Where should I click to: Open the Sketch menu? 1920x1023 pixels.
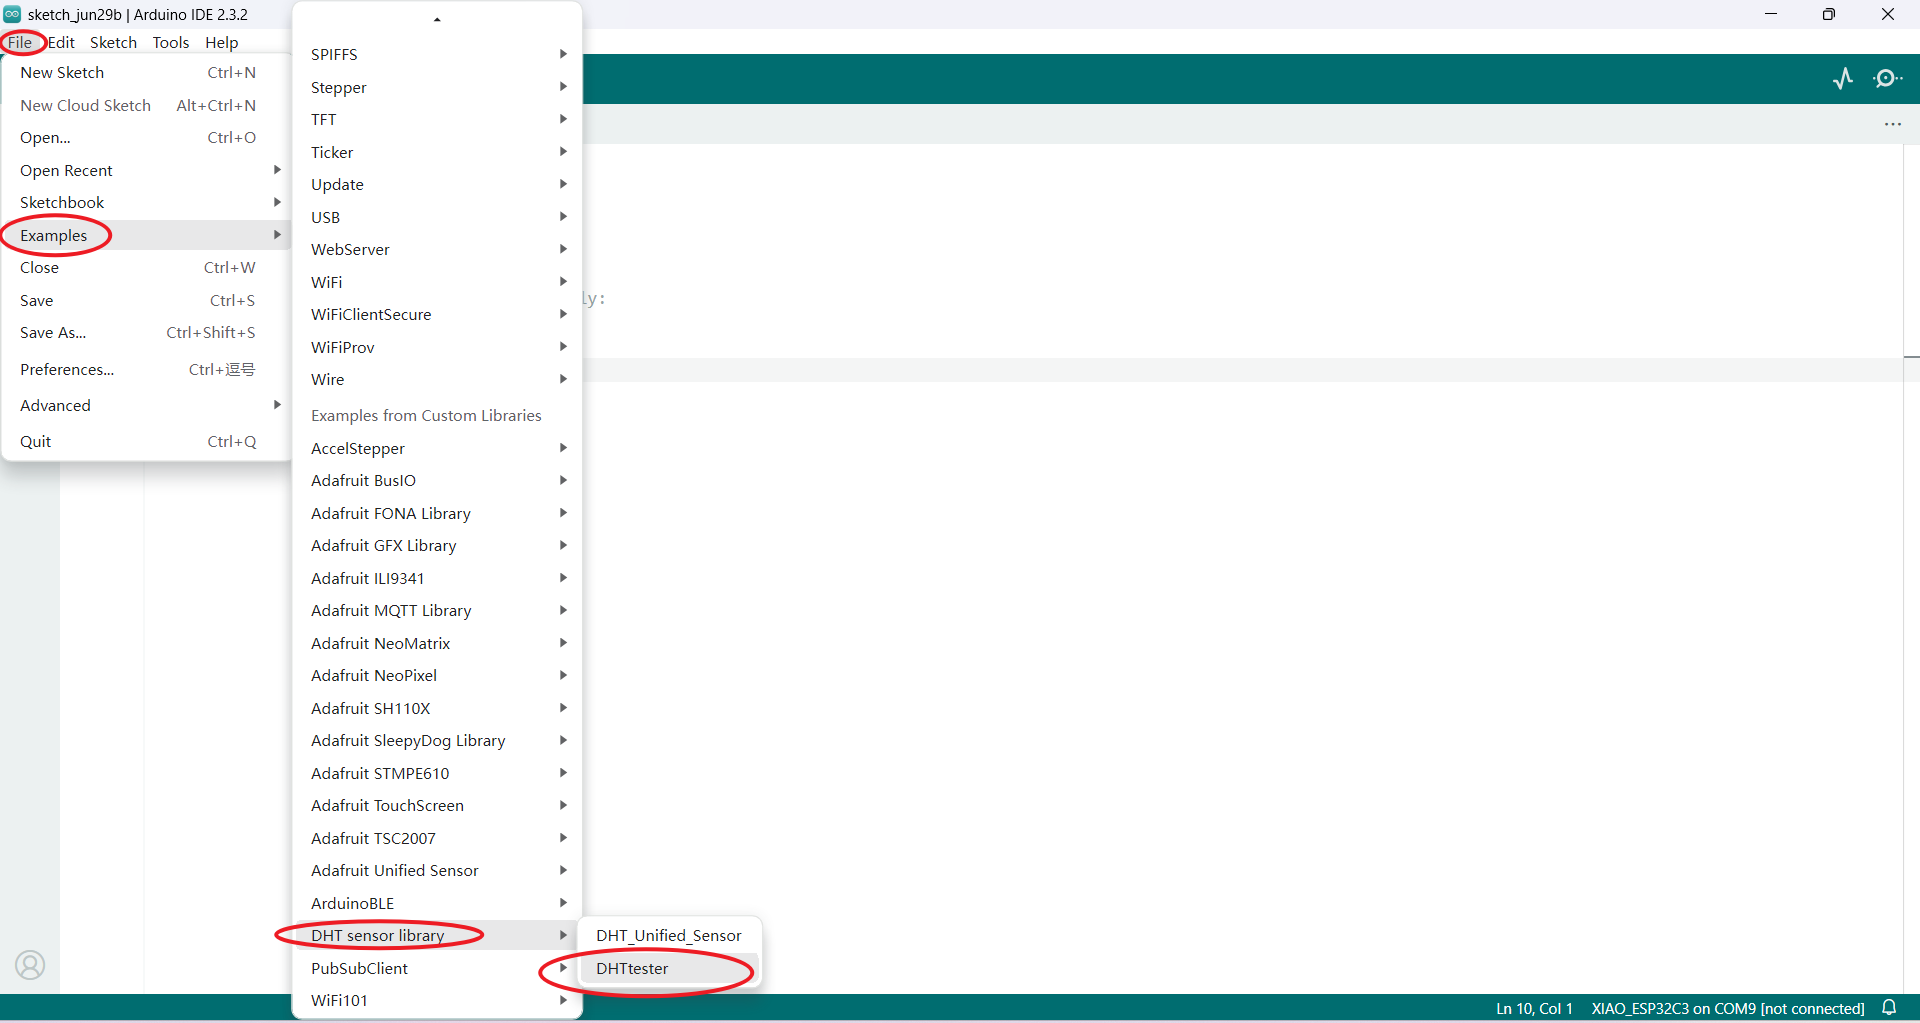(x=113, y=42)
